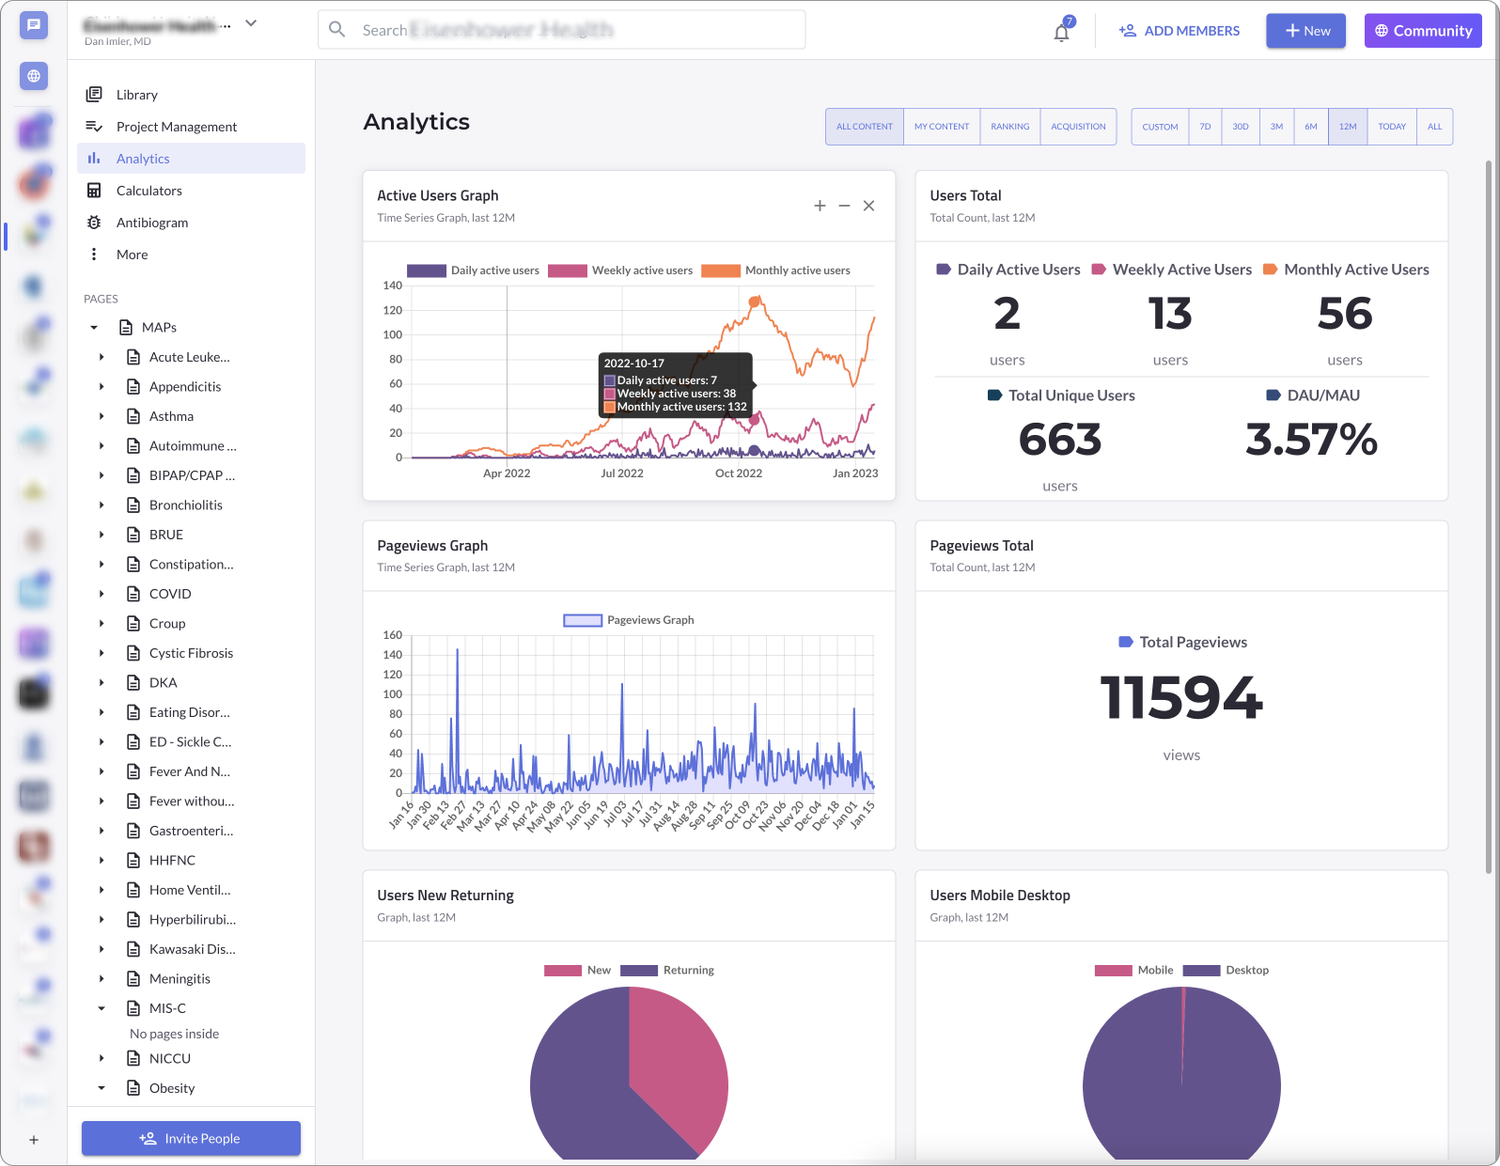Click the ADD MEMBERS link
This screenshot has width=1500, height=1166.
[x=1179, y=31]
